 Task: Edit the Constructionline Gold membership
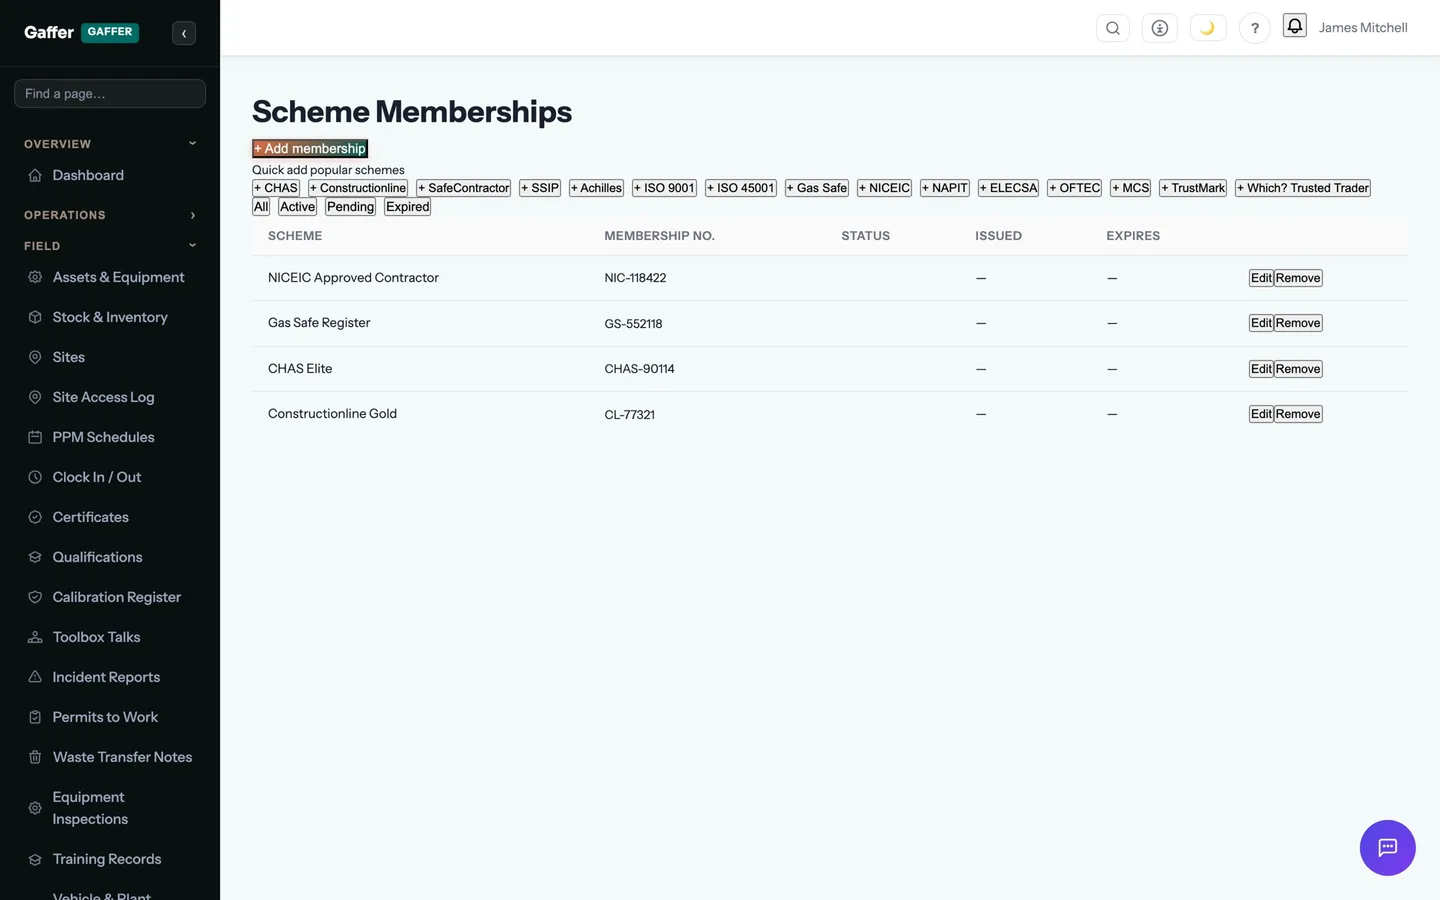[x=1261, y=414]
